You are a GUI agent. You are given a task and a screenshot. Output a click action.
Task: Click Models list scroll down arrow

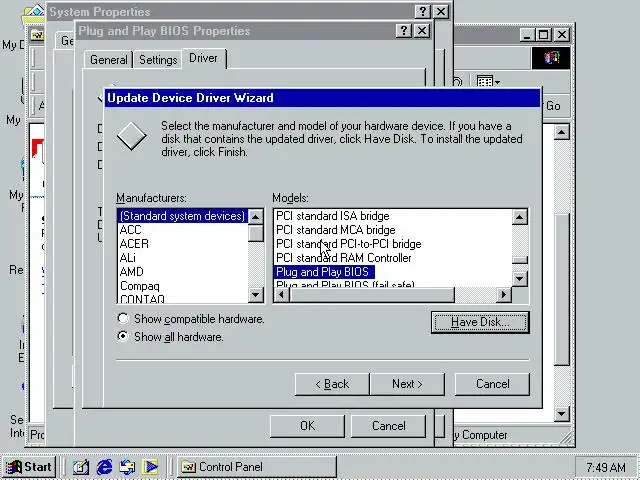(x=520, y=279)
